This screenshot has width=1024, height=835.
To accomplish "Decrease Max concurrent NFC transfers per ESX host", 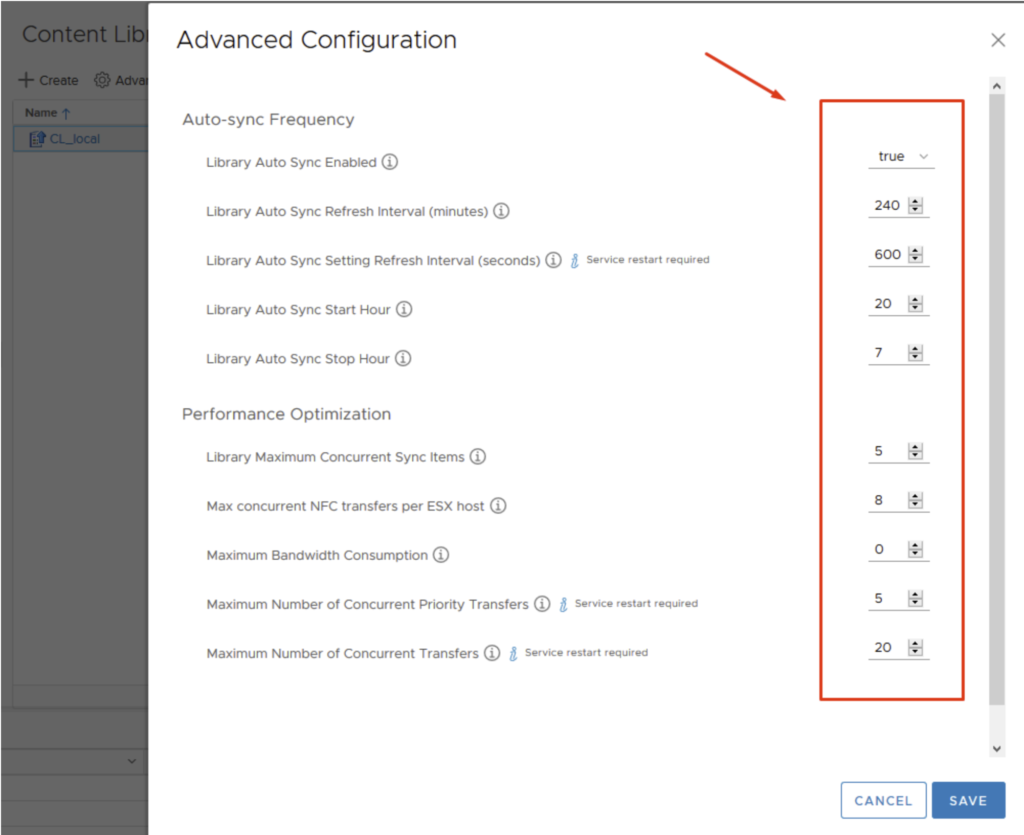I will coord(916,504).
